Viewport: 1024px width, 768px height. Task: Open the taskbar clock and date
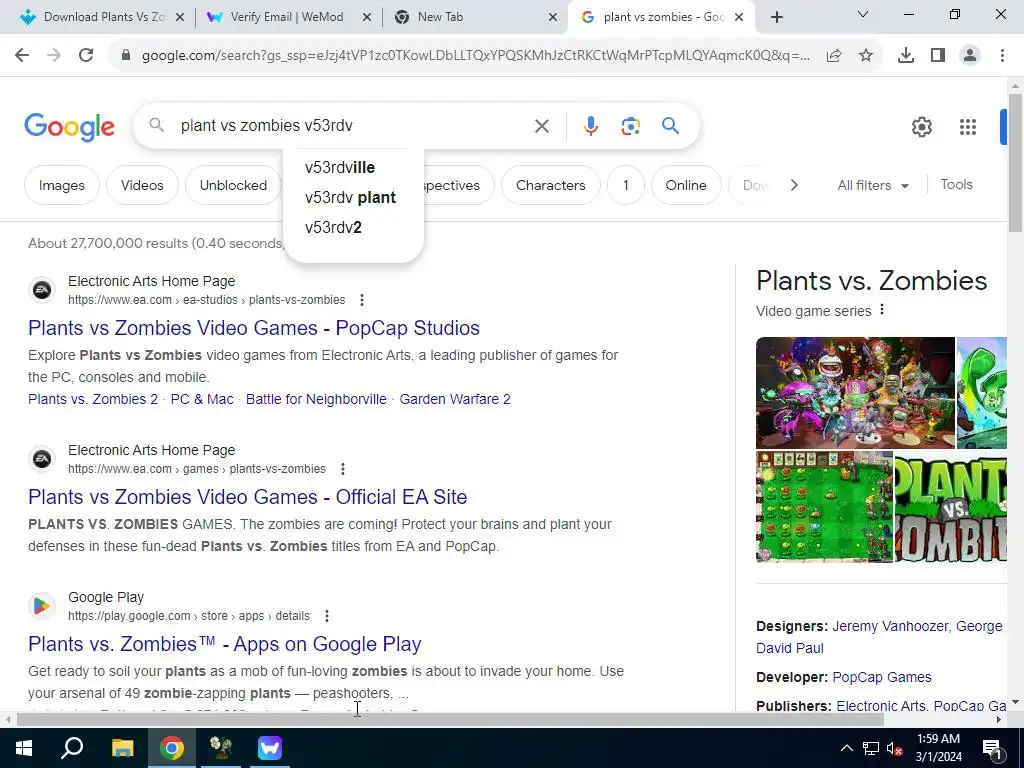pyautogui.click(x=938, y=748)
